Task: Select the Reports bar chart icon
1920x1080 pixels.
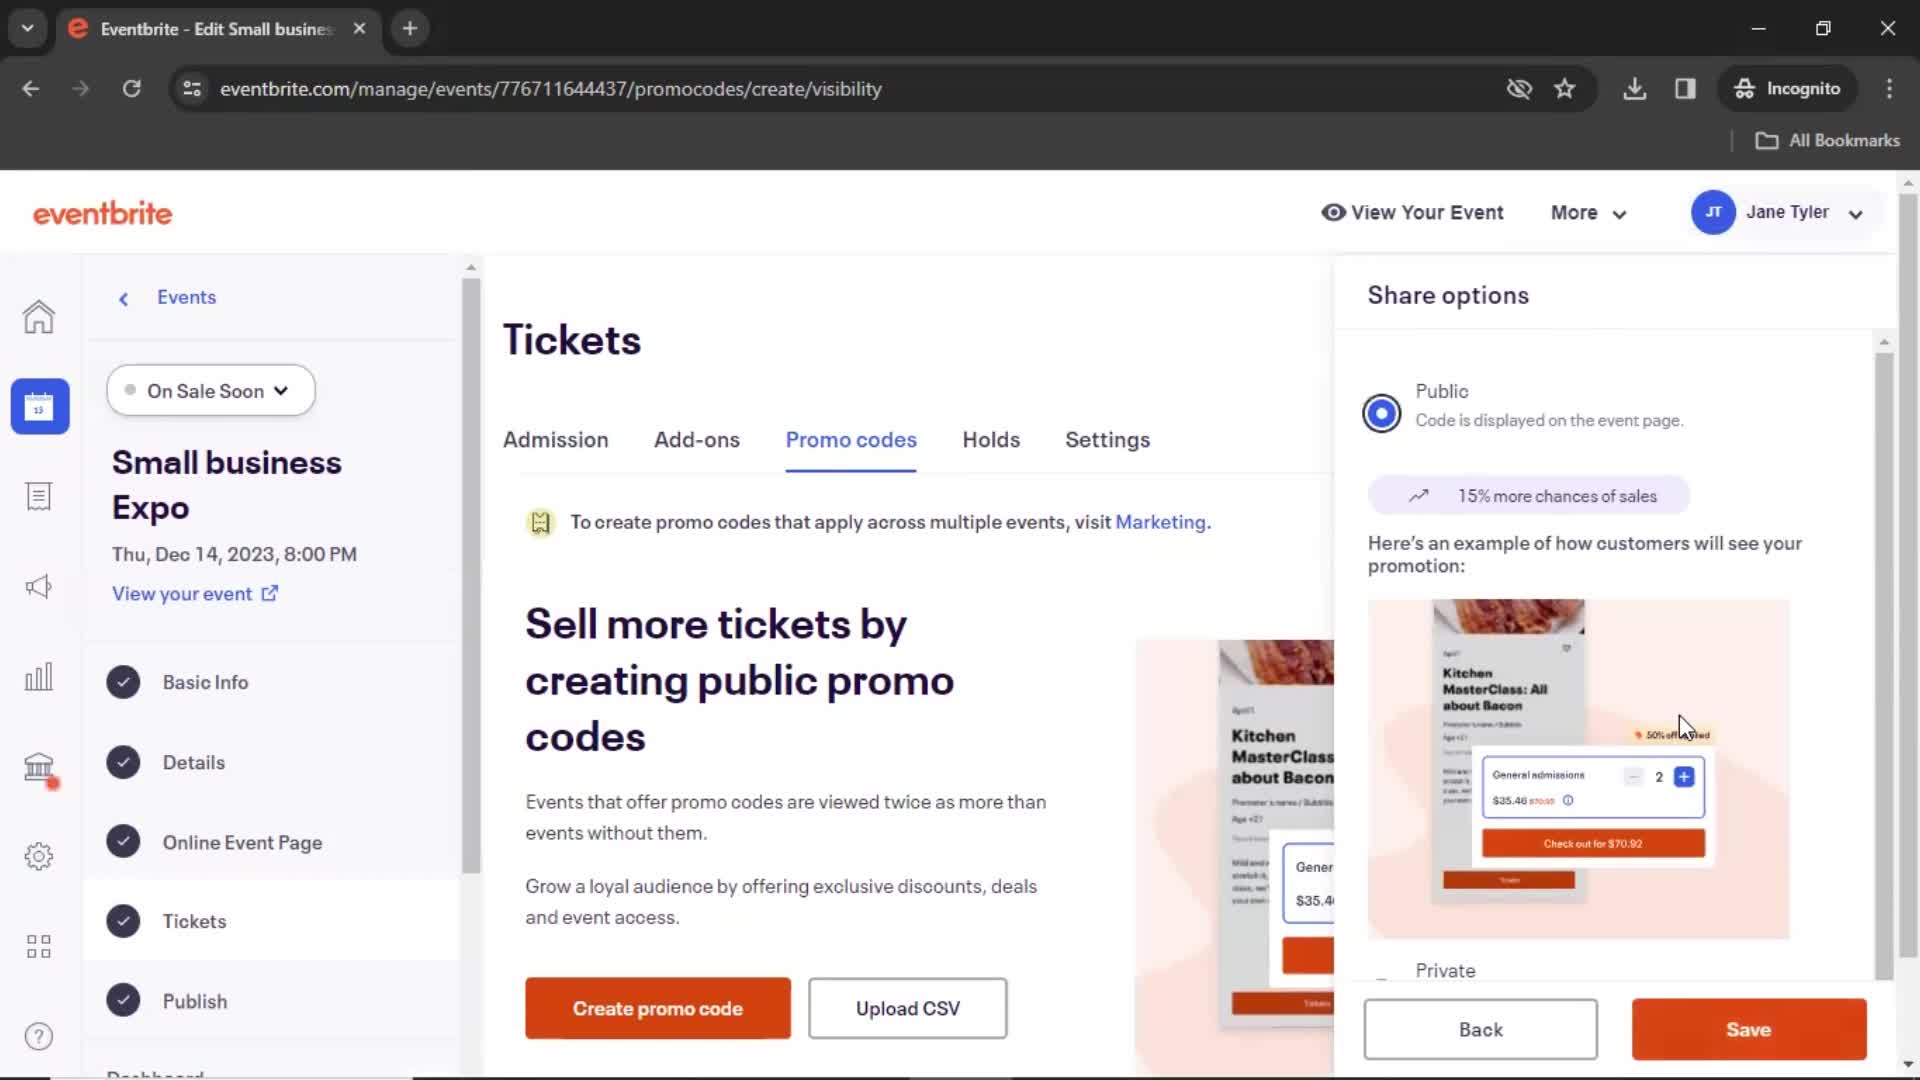Action: (x=38, y=676)
